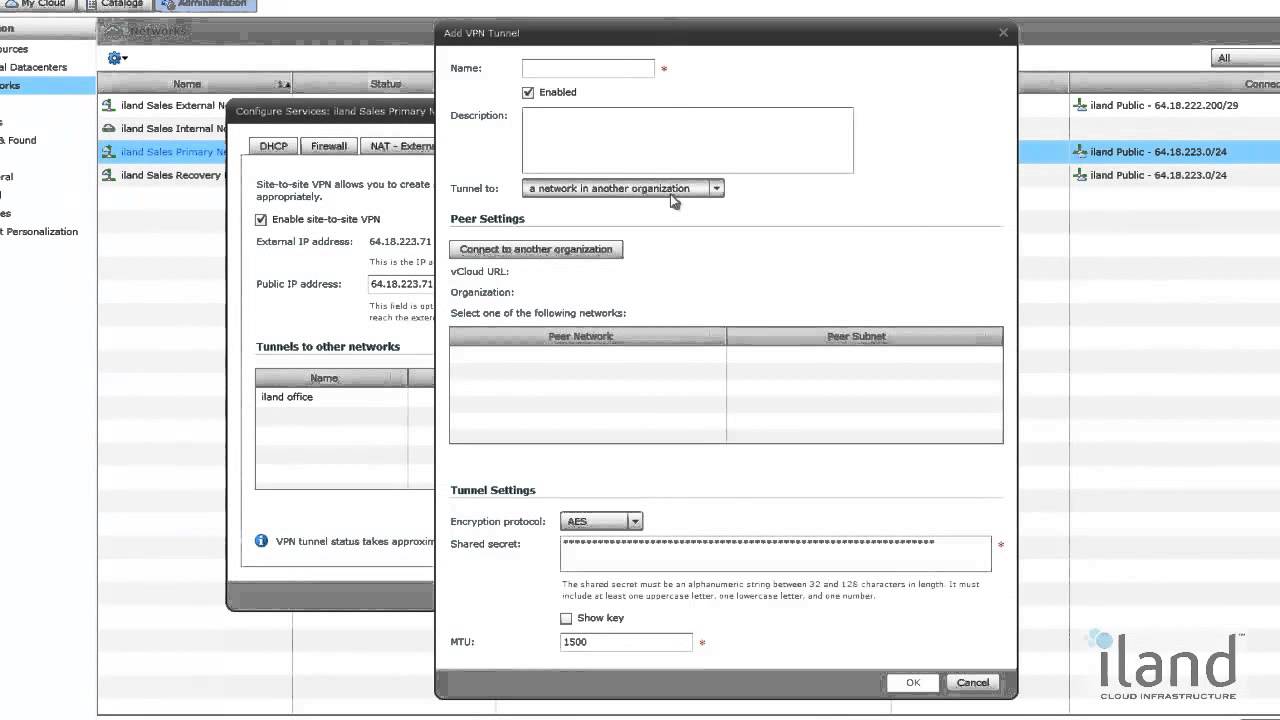The height and width of the screenshot is (720, 1280).
Task: Click the OK button
Action: (913, 682)
